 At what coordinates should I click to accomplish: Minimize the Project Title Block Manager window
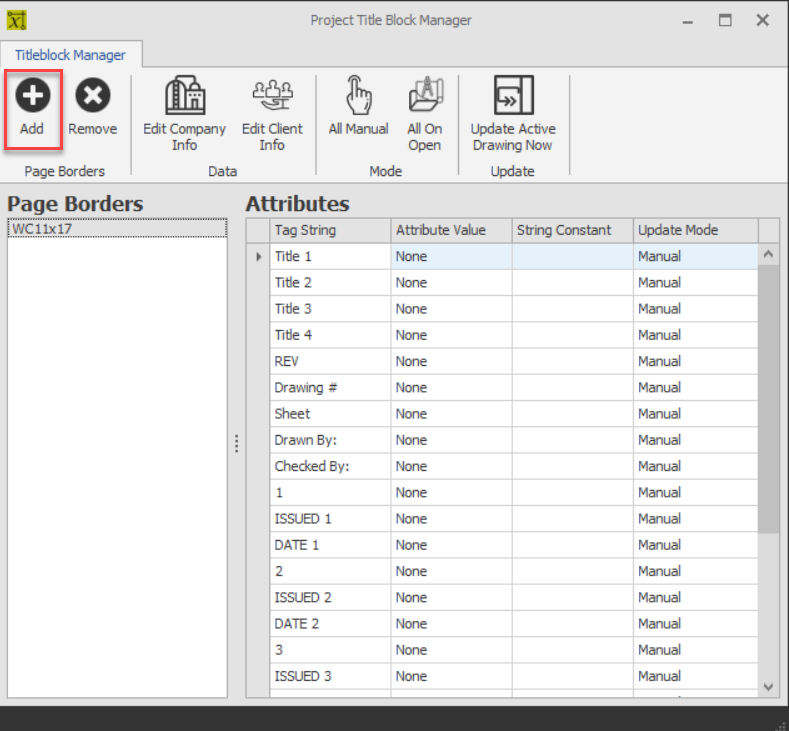(x=687, y=21)
